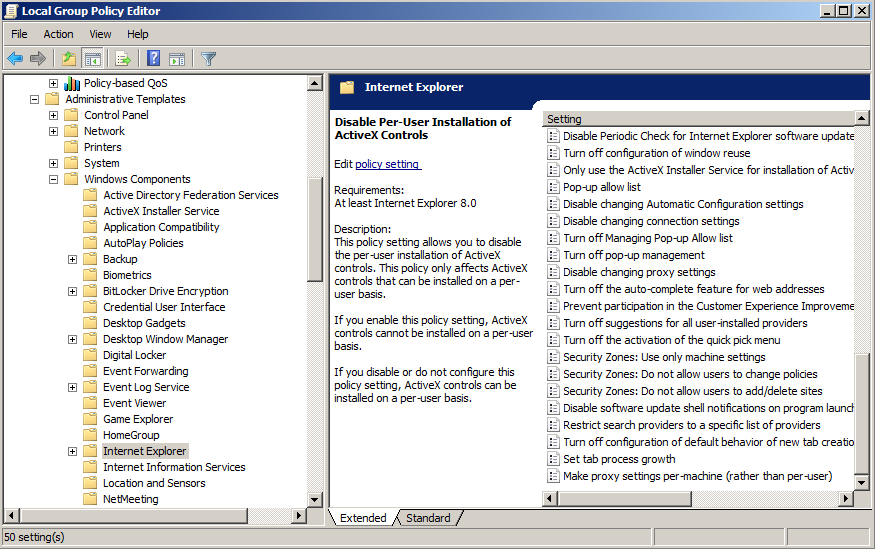Screen dimensions: 875x549
Task: Open the Action menu
Action: click(x=59, y=34)
